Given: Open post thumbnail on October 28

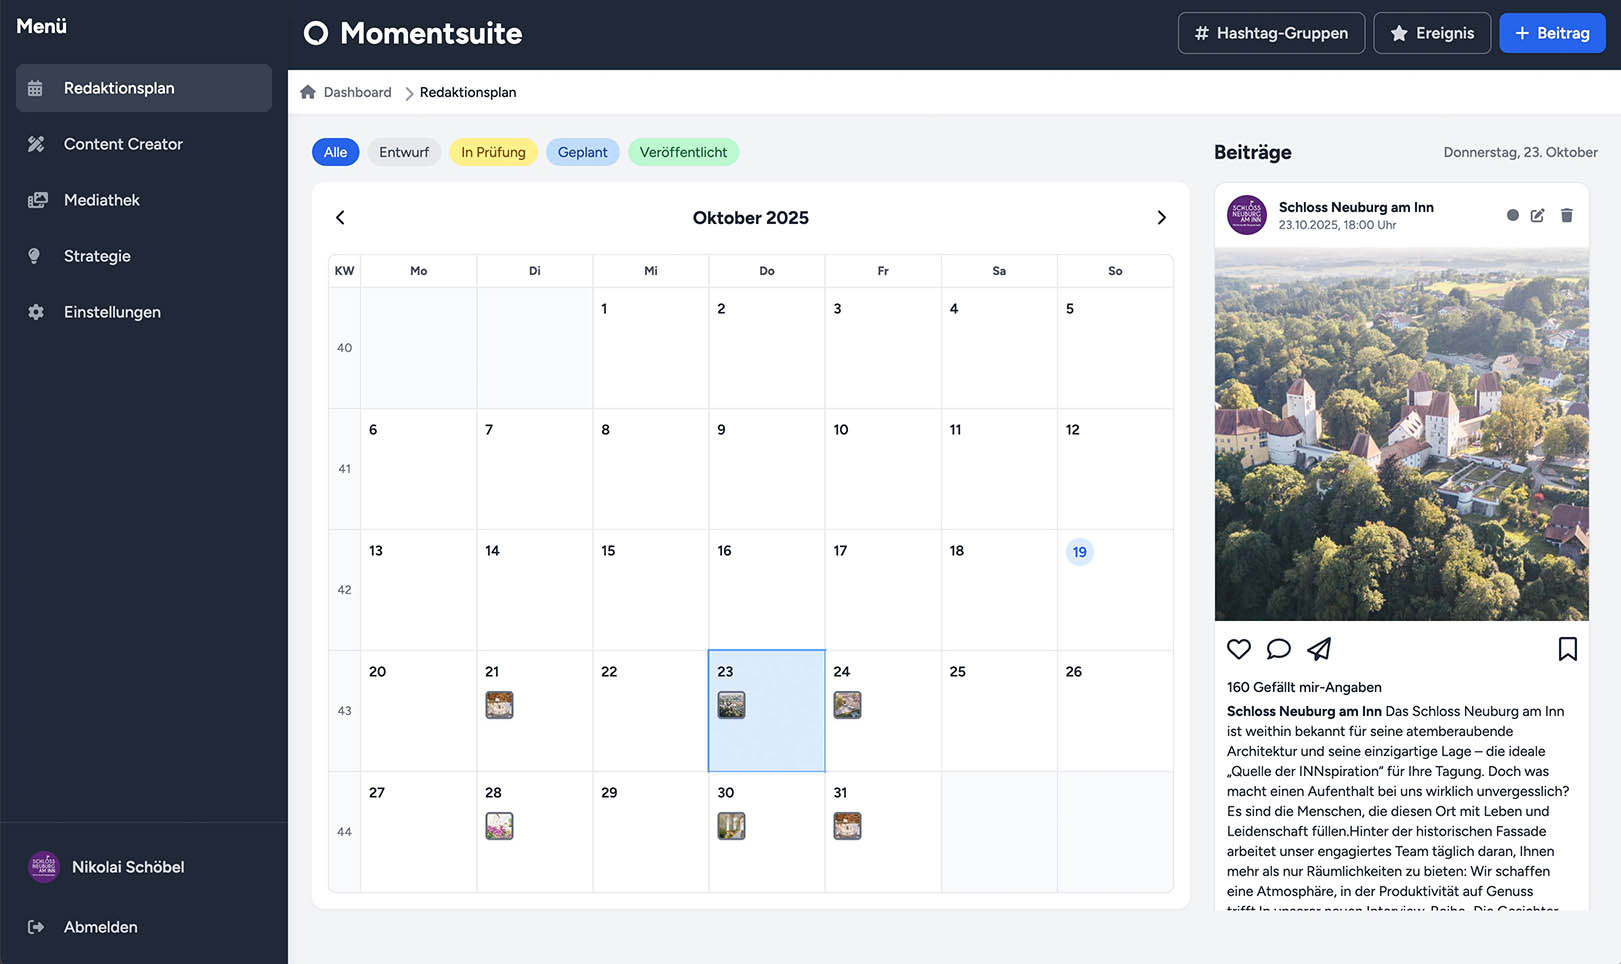Looking at the screenshot, I should click(499, 826).
